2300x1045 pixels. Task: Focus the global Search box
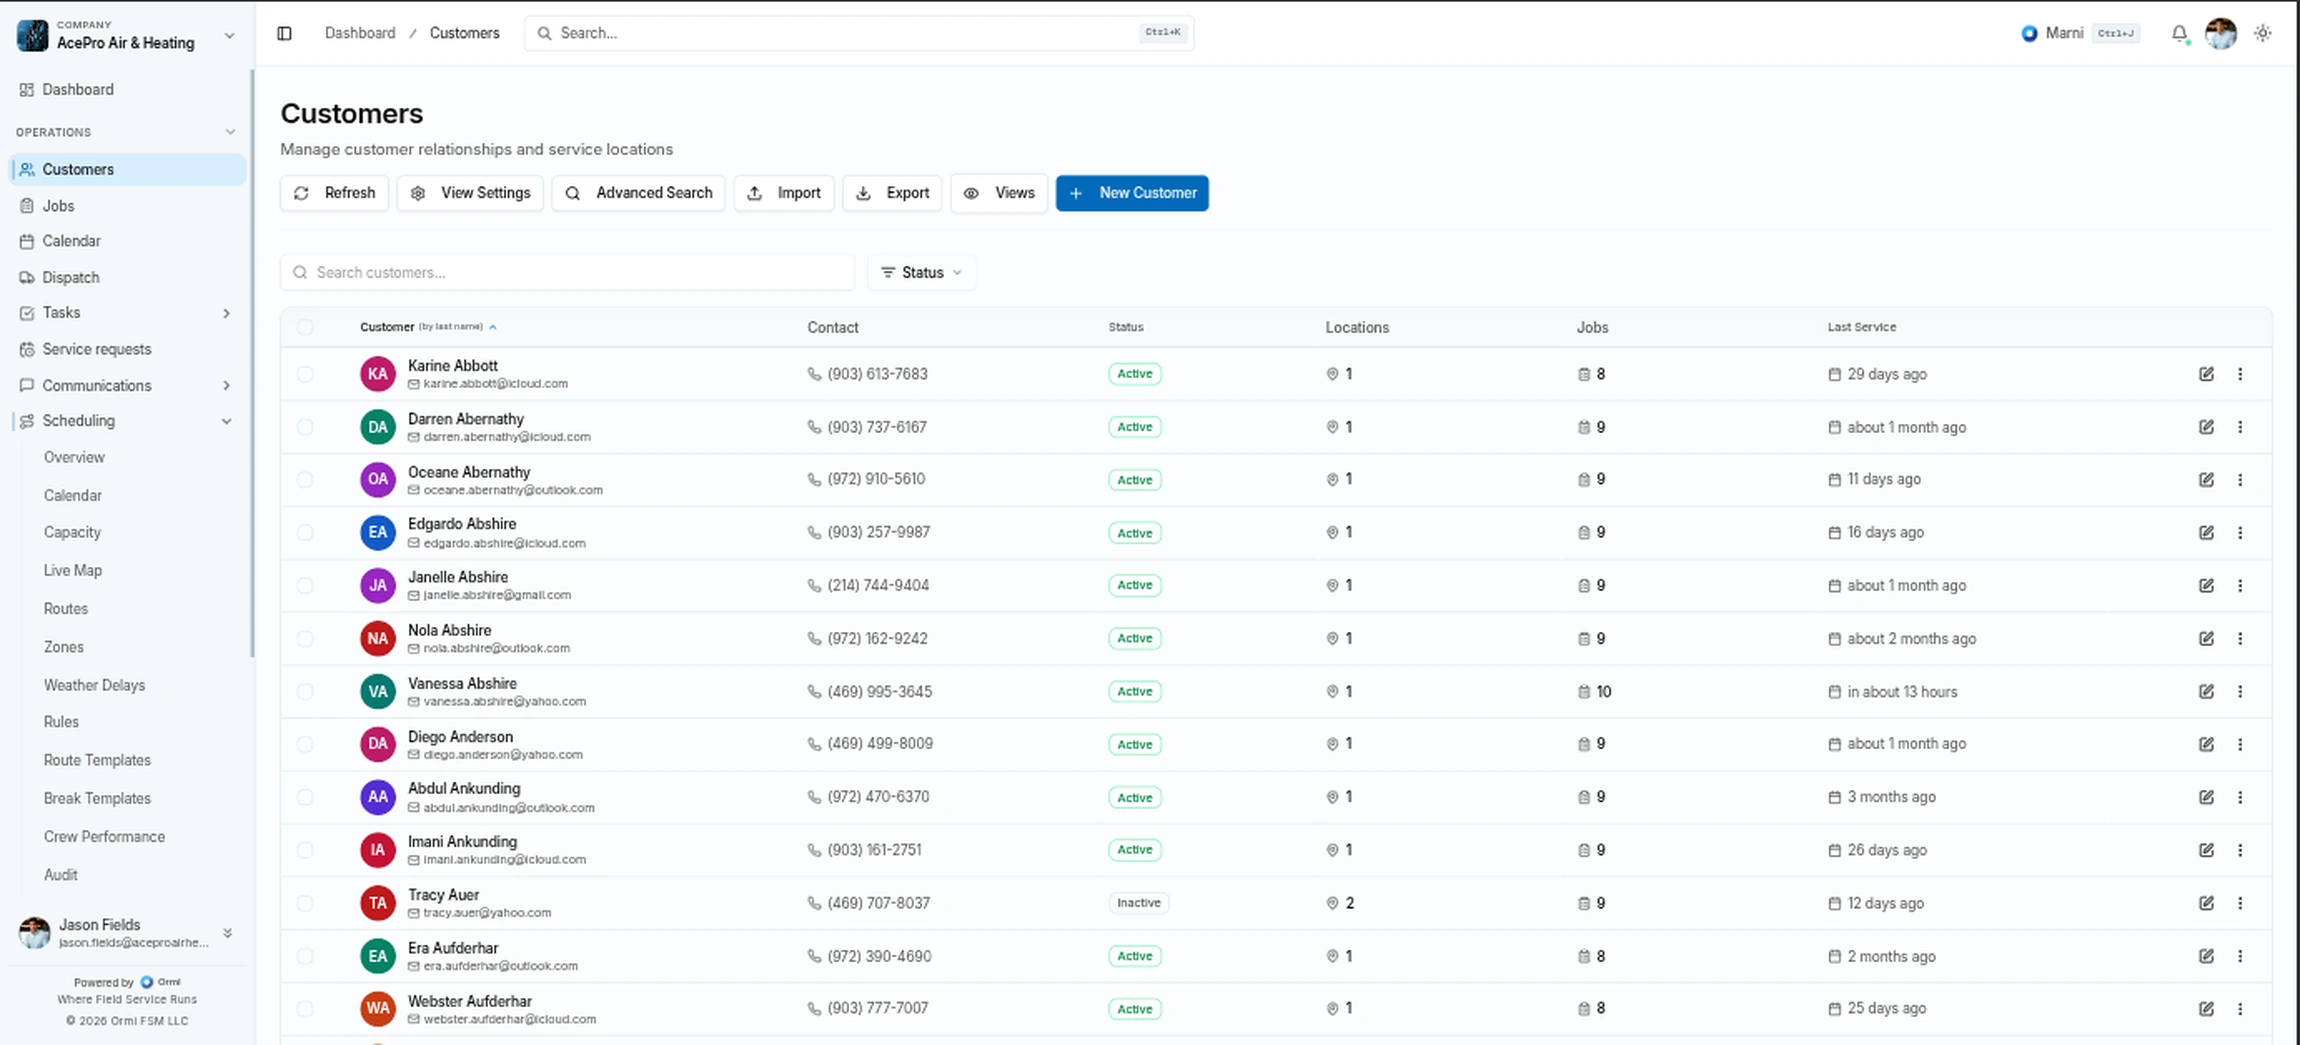click(x=859, y=33)
